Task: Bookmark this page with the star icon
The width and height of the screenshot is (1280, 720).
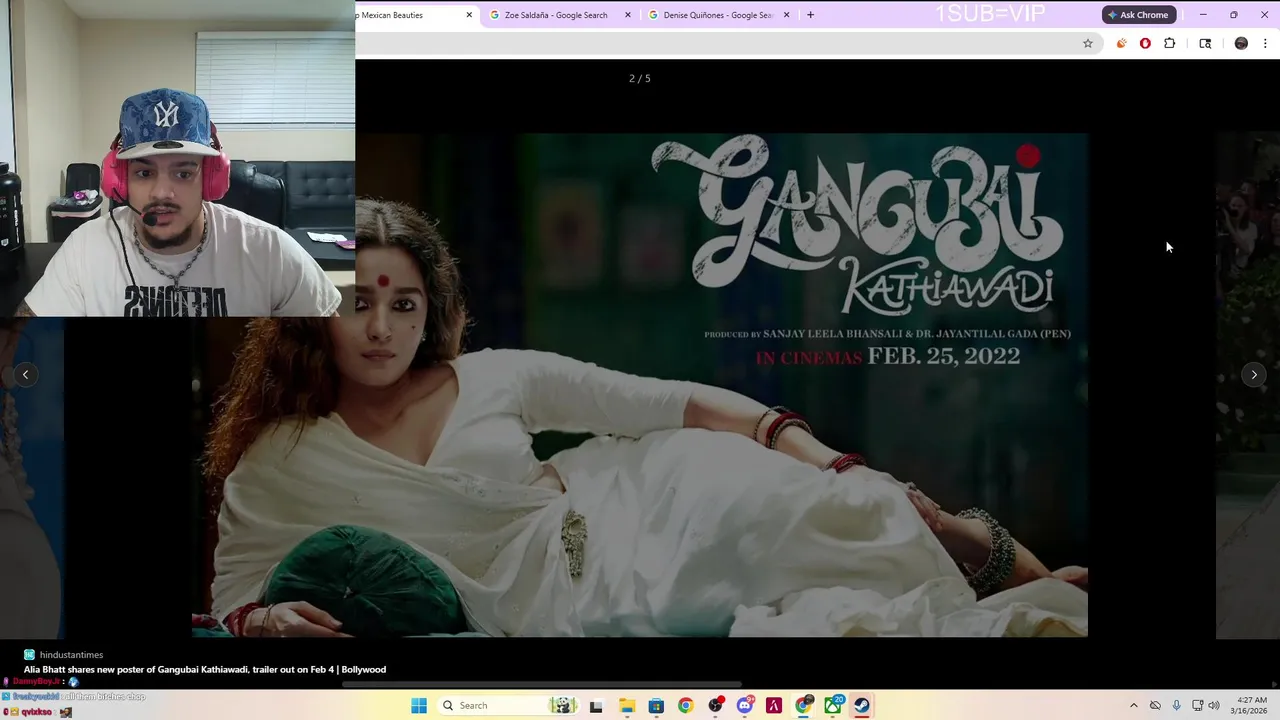Action: click(1088, 43)
